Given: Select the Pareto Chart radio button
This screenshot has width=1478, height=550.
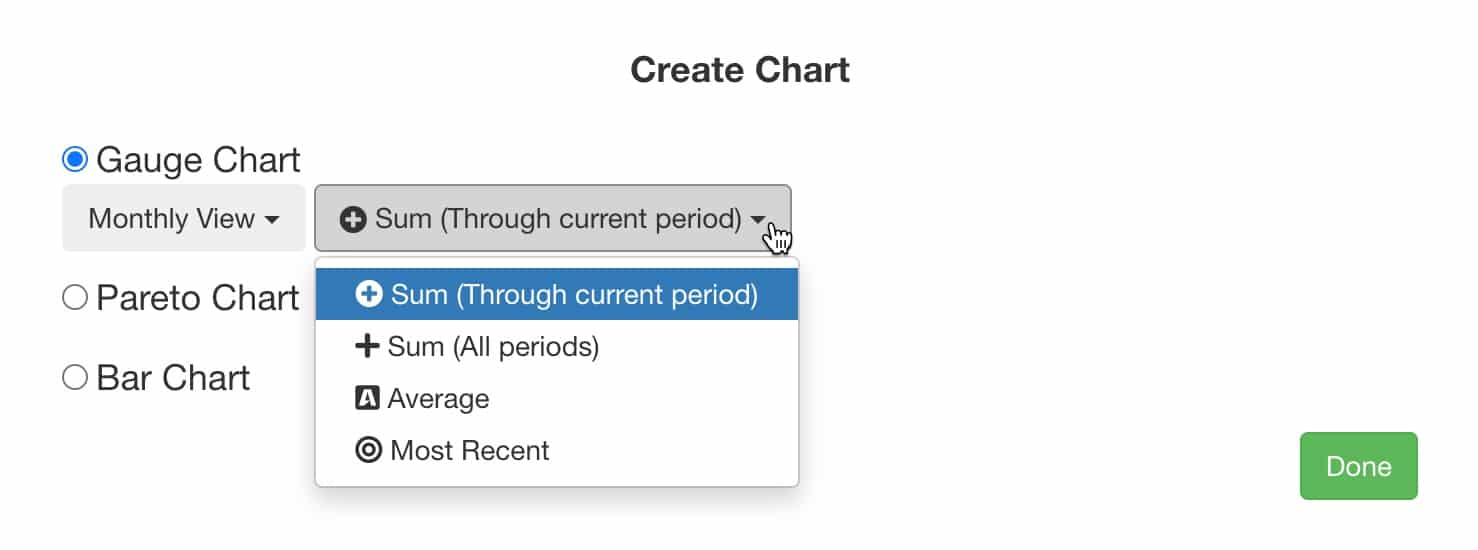Looking at the screenshot, I should click(75, 298).
